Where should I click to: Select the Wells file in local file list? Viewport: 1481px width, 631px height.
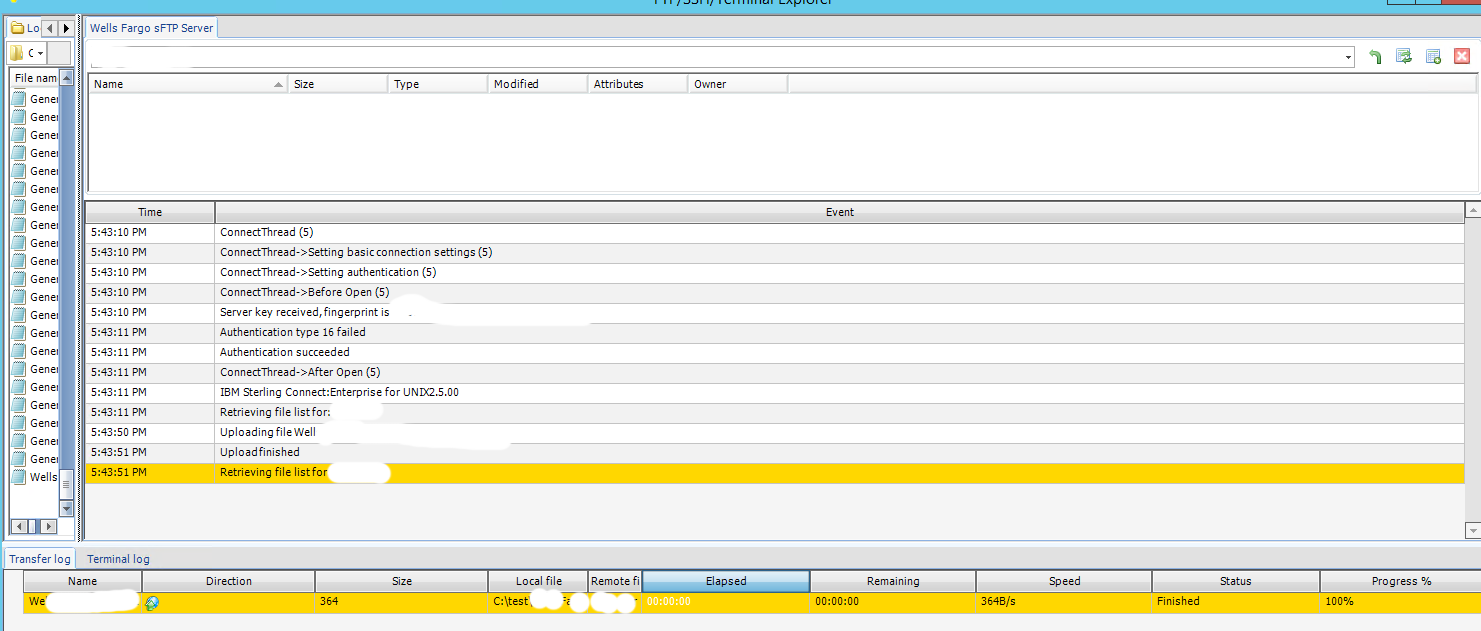(42, 477)
